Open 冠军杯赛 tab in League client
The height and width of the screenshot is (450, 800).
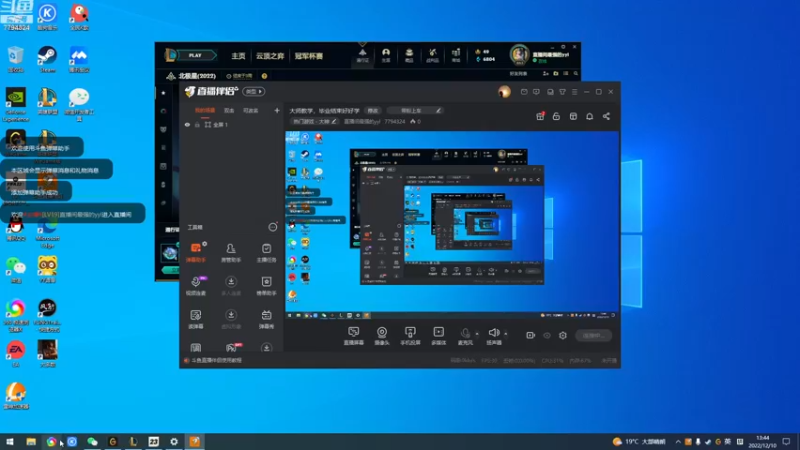(309, 56)
